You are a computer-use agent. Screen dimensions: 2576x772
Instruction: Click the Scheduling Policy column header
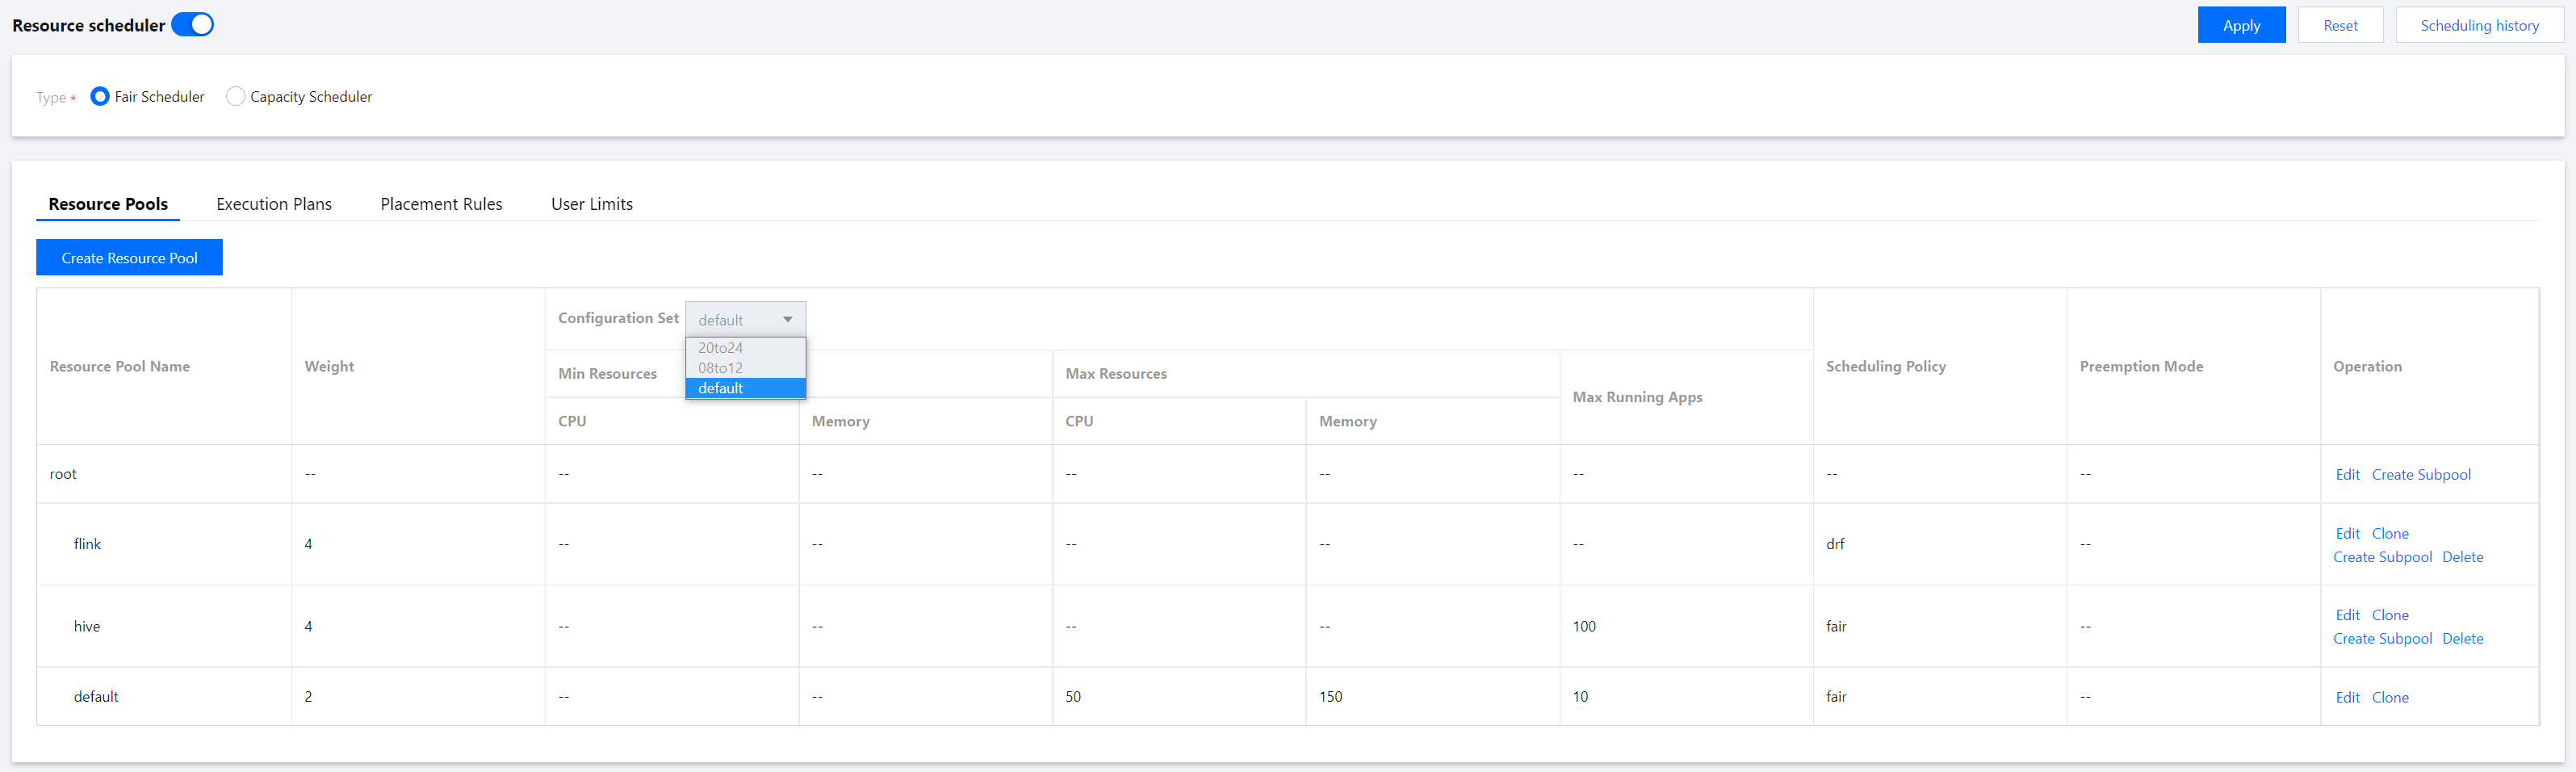[1885, 367]
